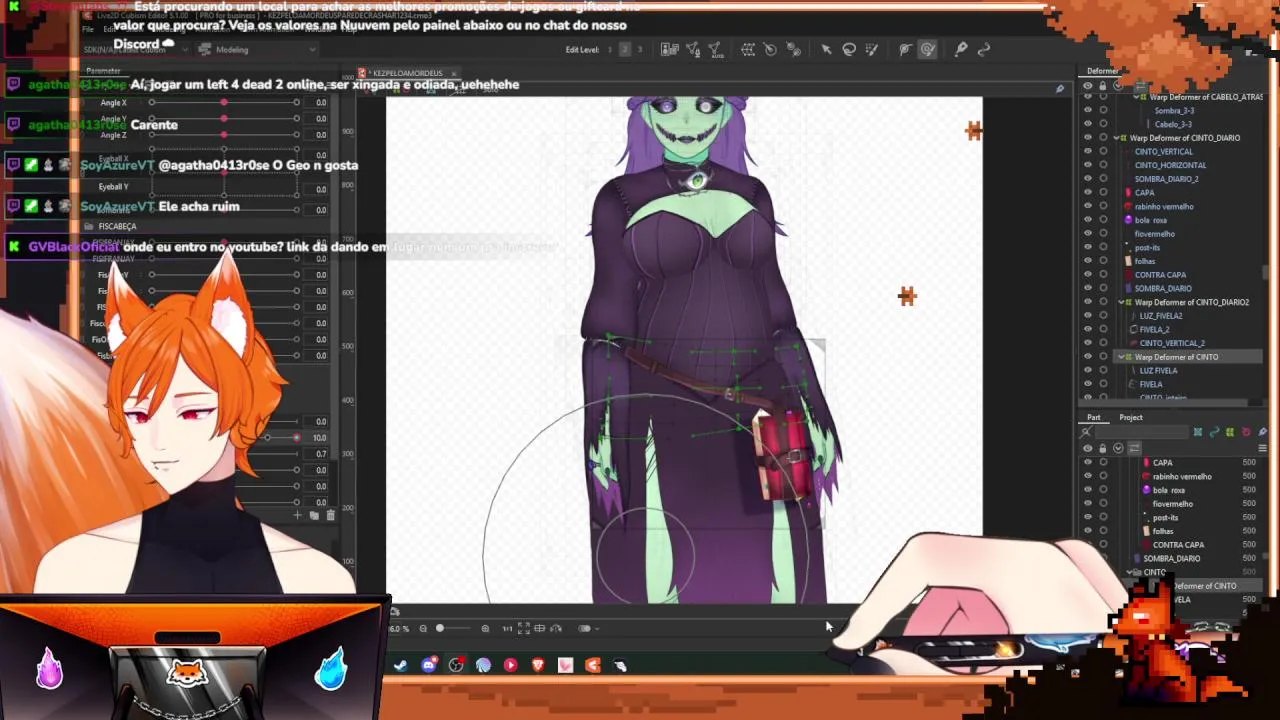The height and width of the screenshot is (720, 1280).
Task: Select the Parameter panel tab
Action: click(103, 71)
